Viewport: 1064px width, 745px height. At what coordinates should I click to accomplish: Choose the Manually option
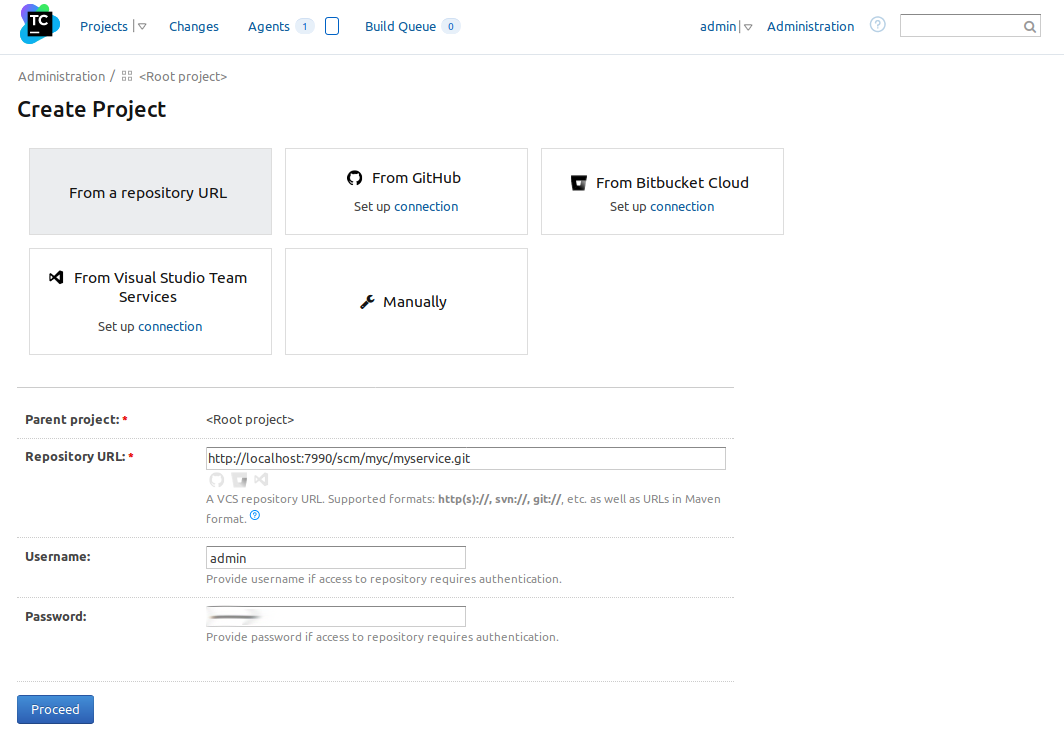pyautogui.click(x=406, y=301)
